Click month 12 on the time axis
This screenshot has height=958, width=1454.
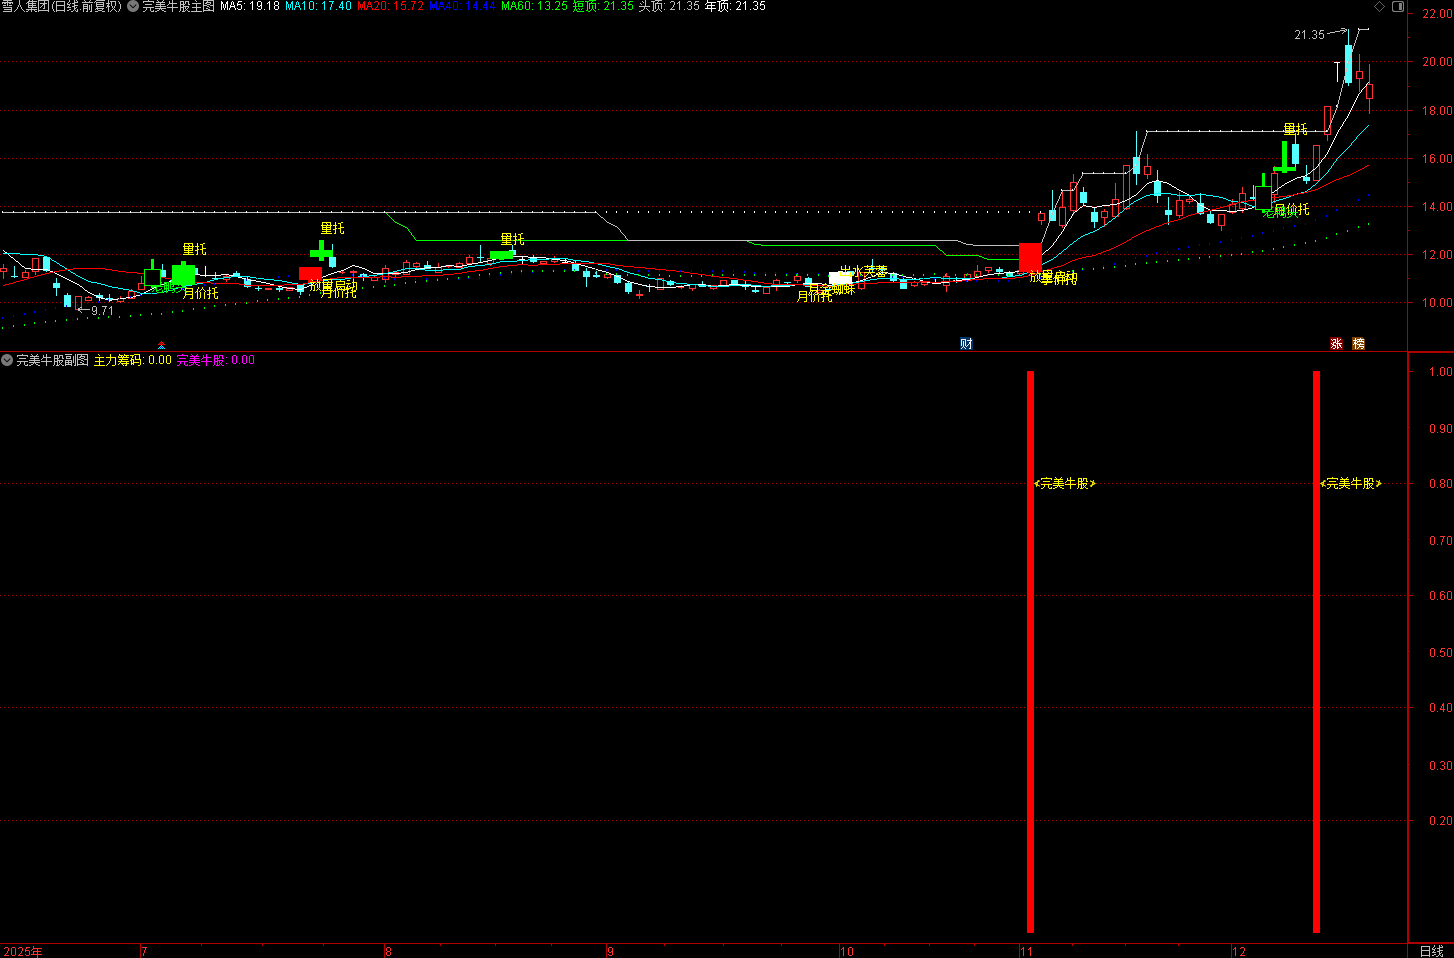[1239, 951]
